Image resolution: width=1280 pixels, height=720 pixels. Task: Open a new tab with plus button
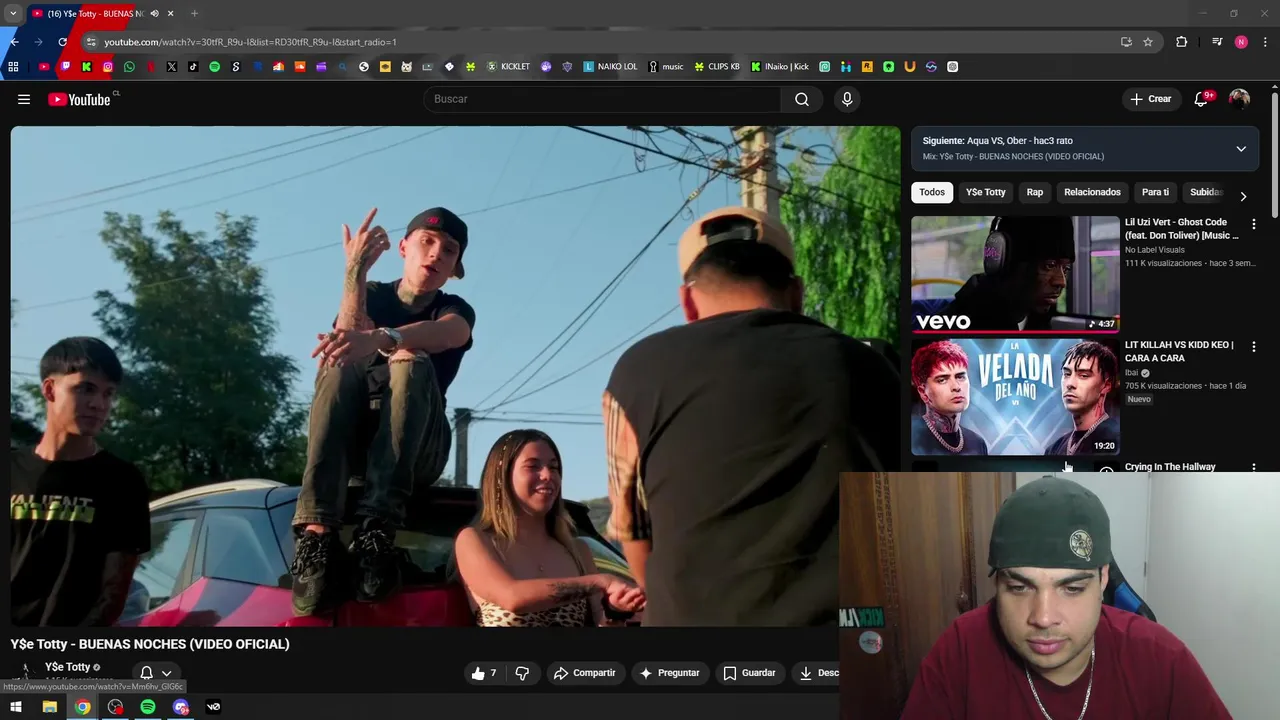tap(194, 14)
